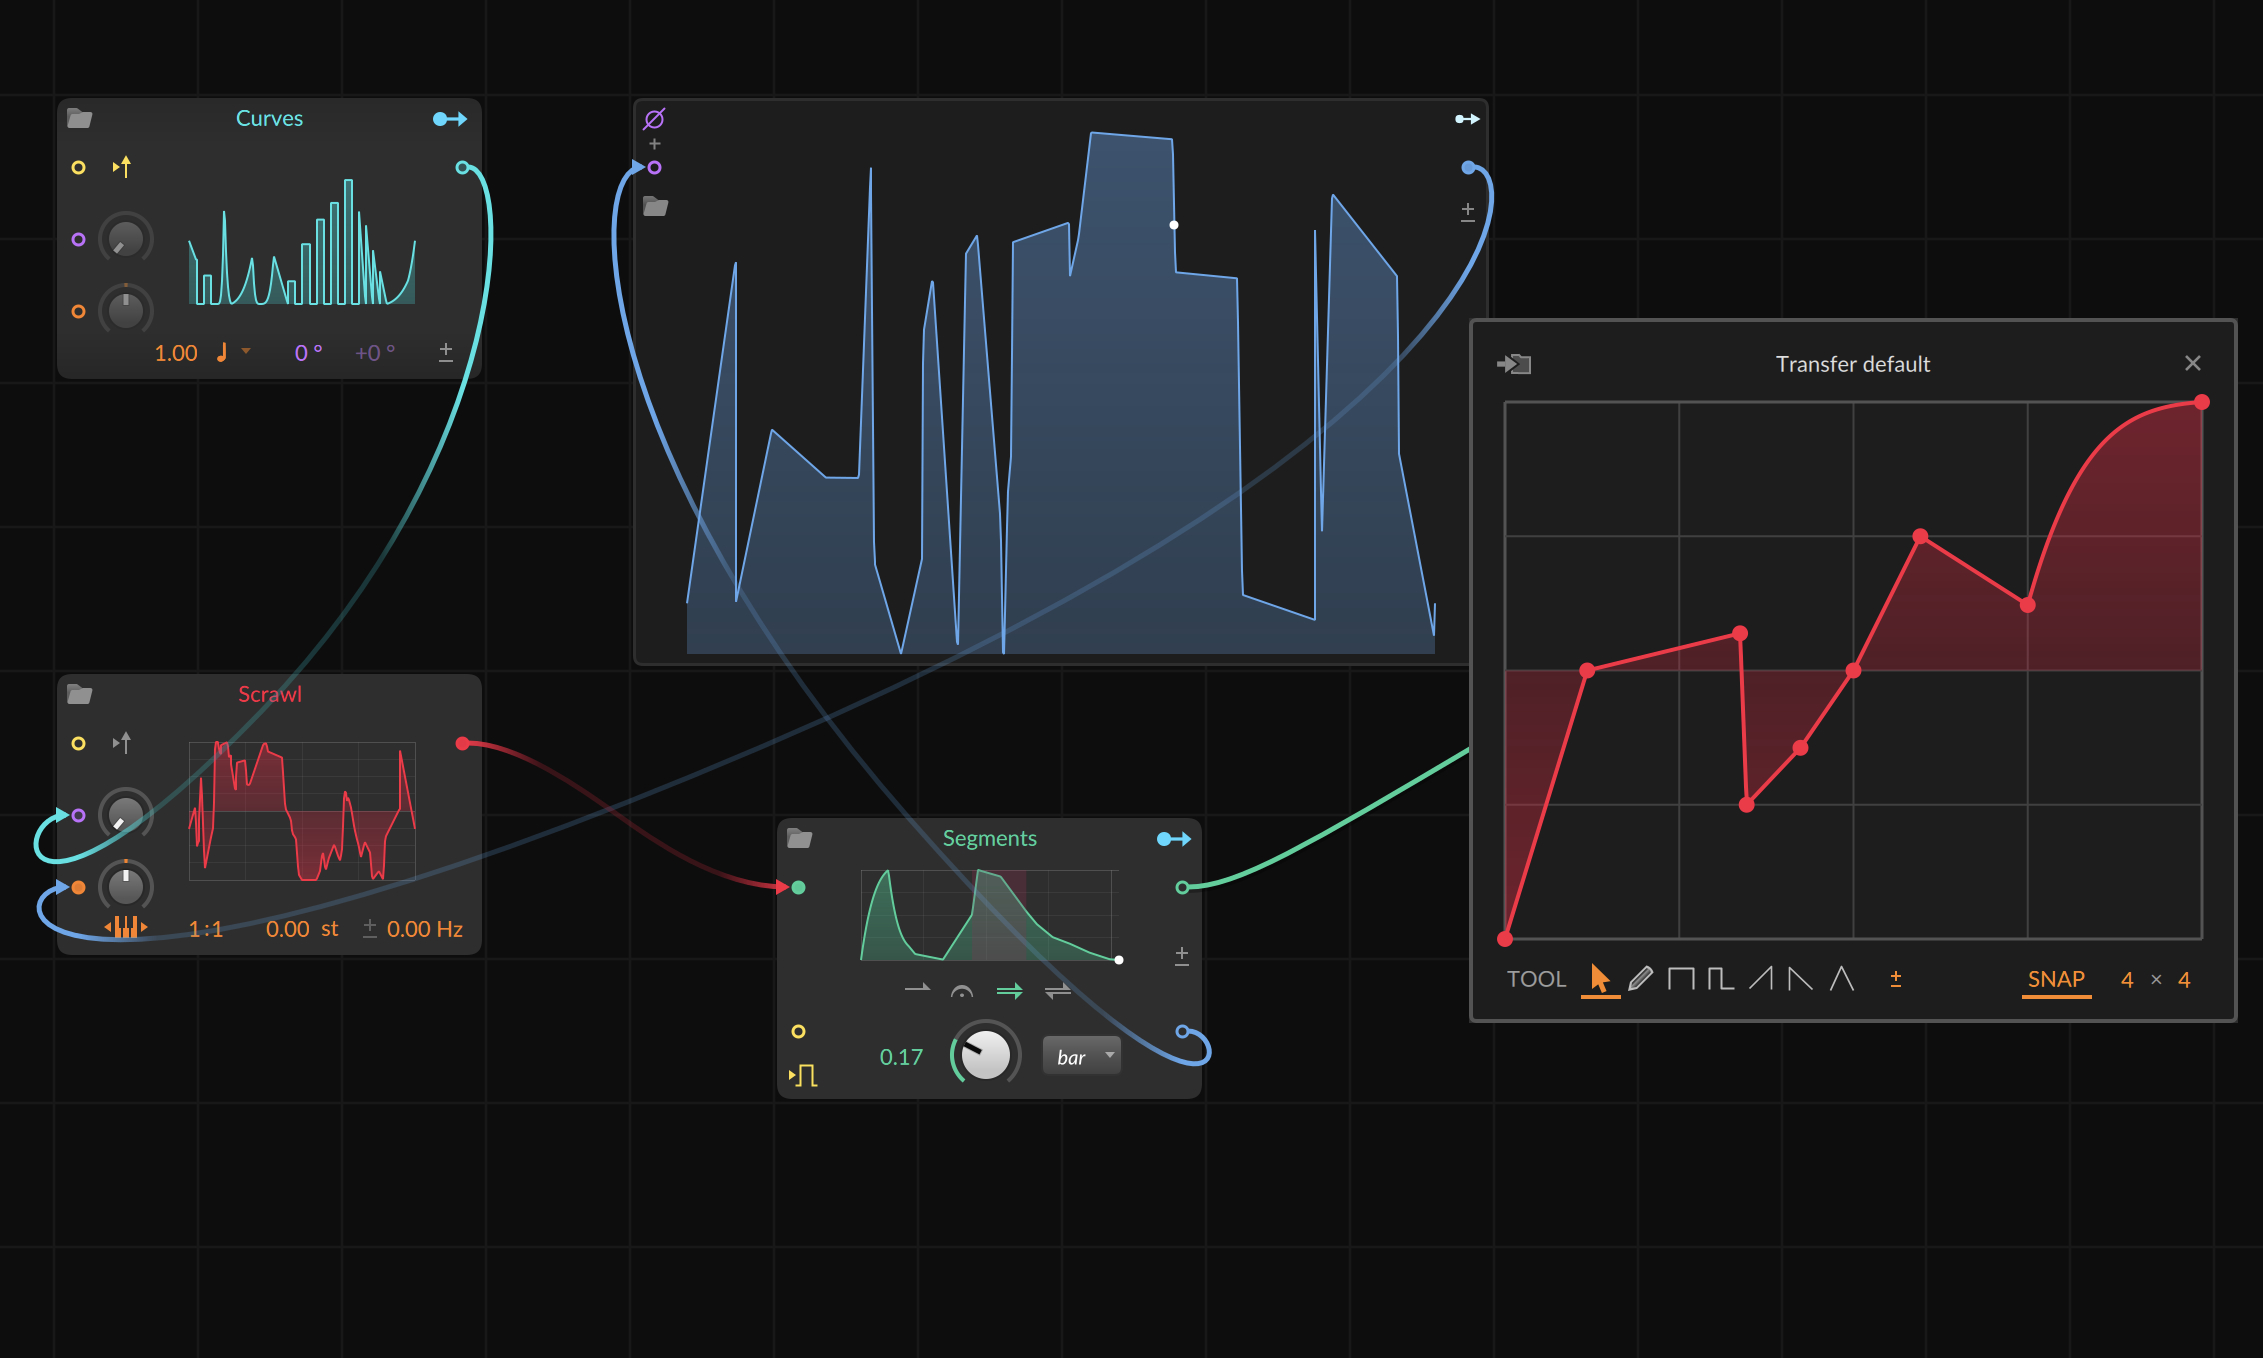Click the retrigger arrow icon on the Curves module

click(x=123, y=167)
